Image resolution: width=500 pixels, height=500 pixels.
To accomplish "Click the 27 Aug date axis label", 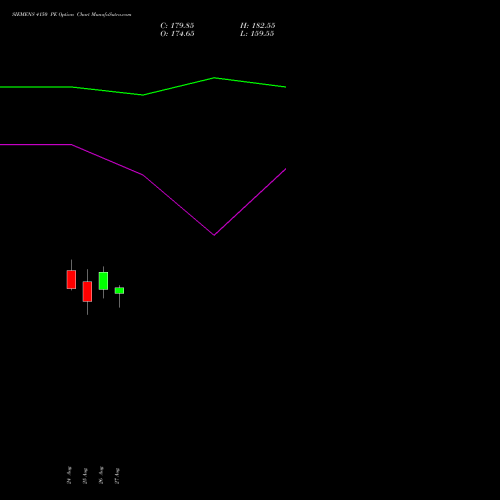I will click(117, 476).
